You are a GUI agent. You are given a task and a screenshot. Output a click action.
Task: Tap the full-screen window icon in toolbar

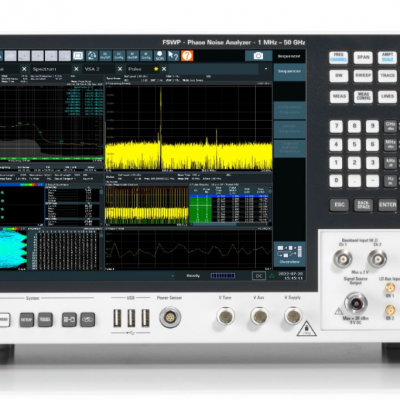78,56
